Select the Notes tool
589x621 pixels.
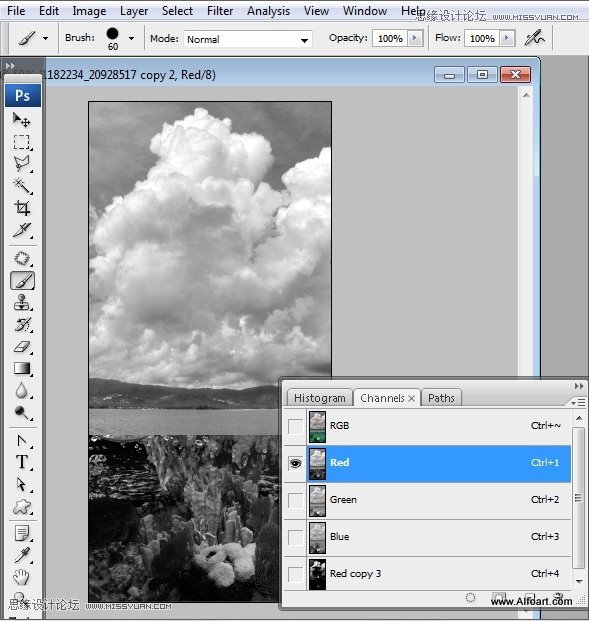point(21,533)
